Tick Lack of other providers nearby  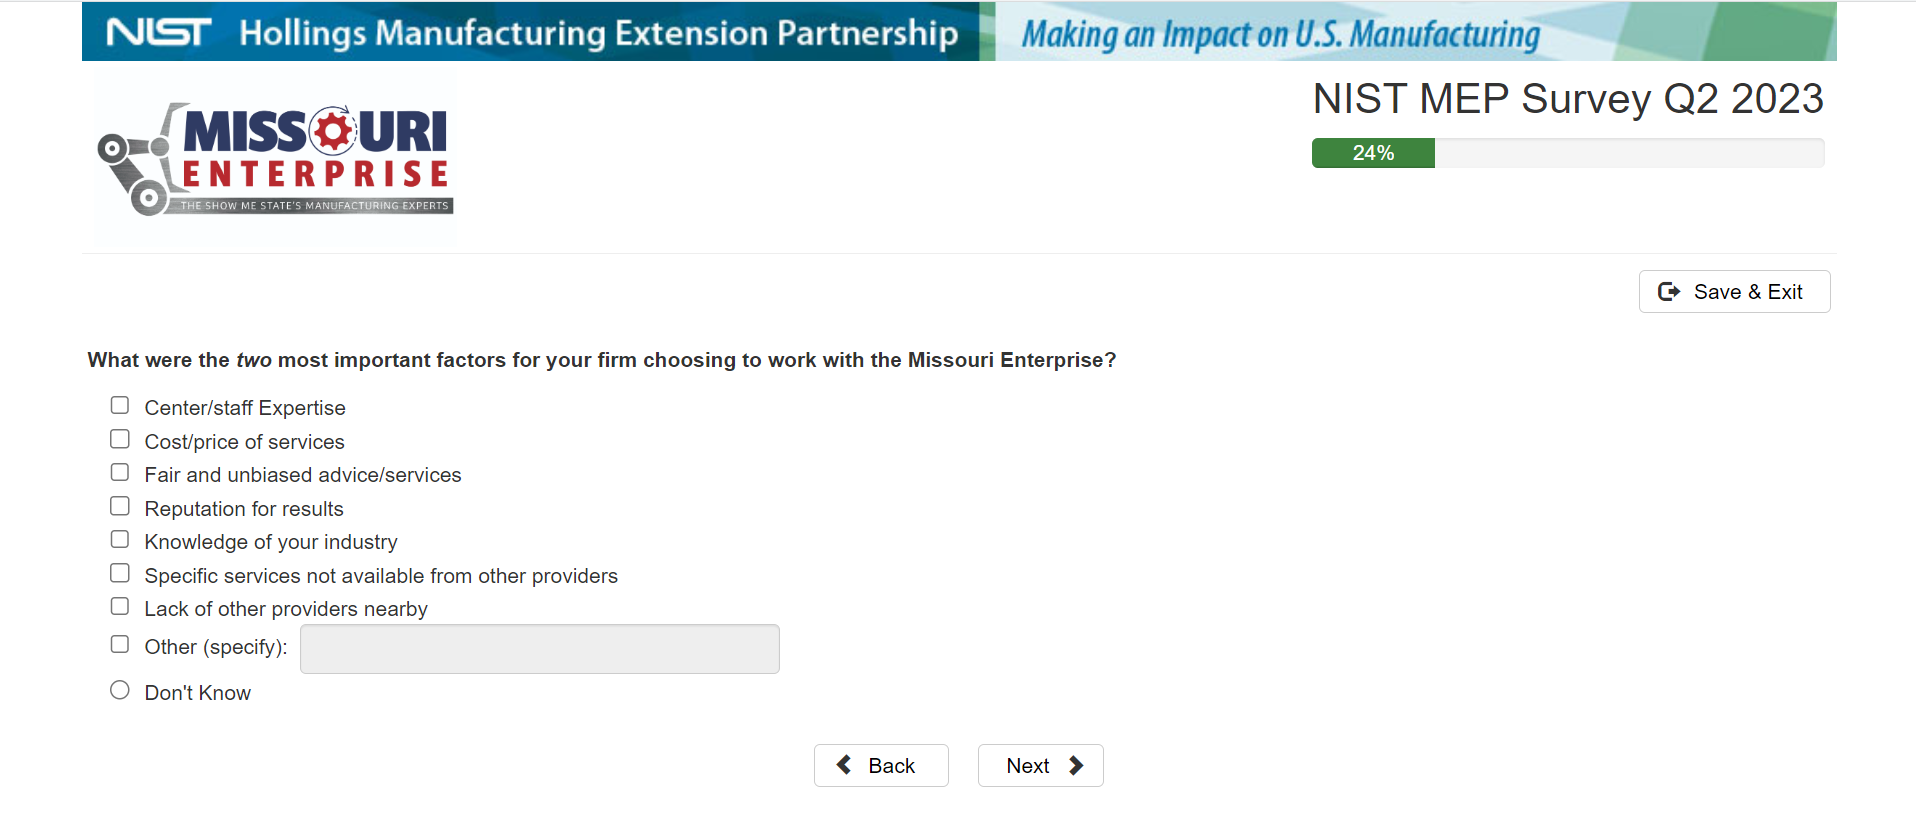coord(120,607)
